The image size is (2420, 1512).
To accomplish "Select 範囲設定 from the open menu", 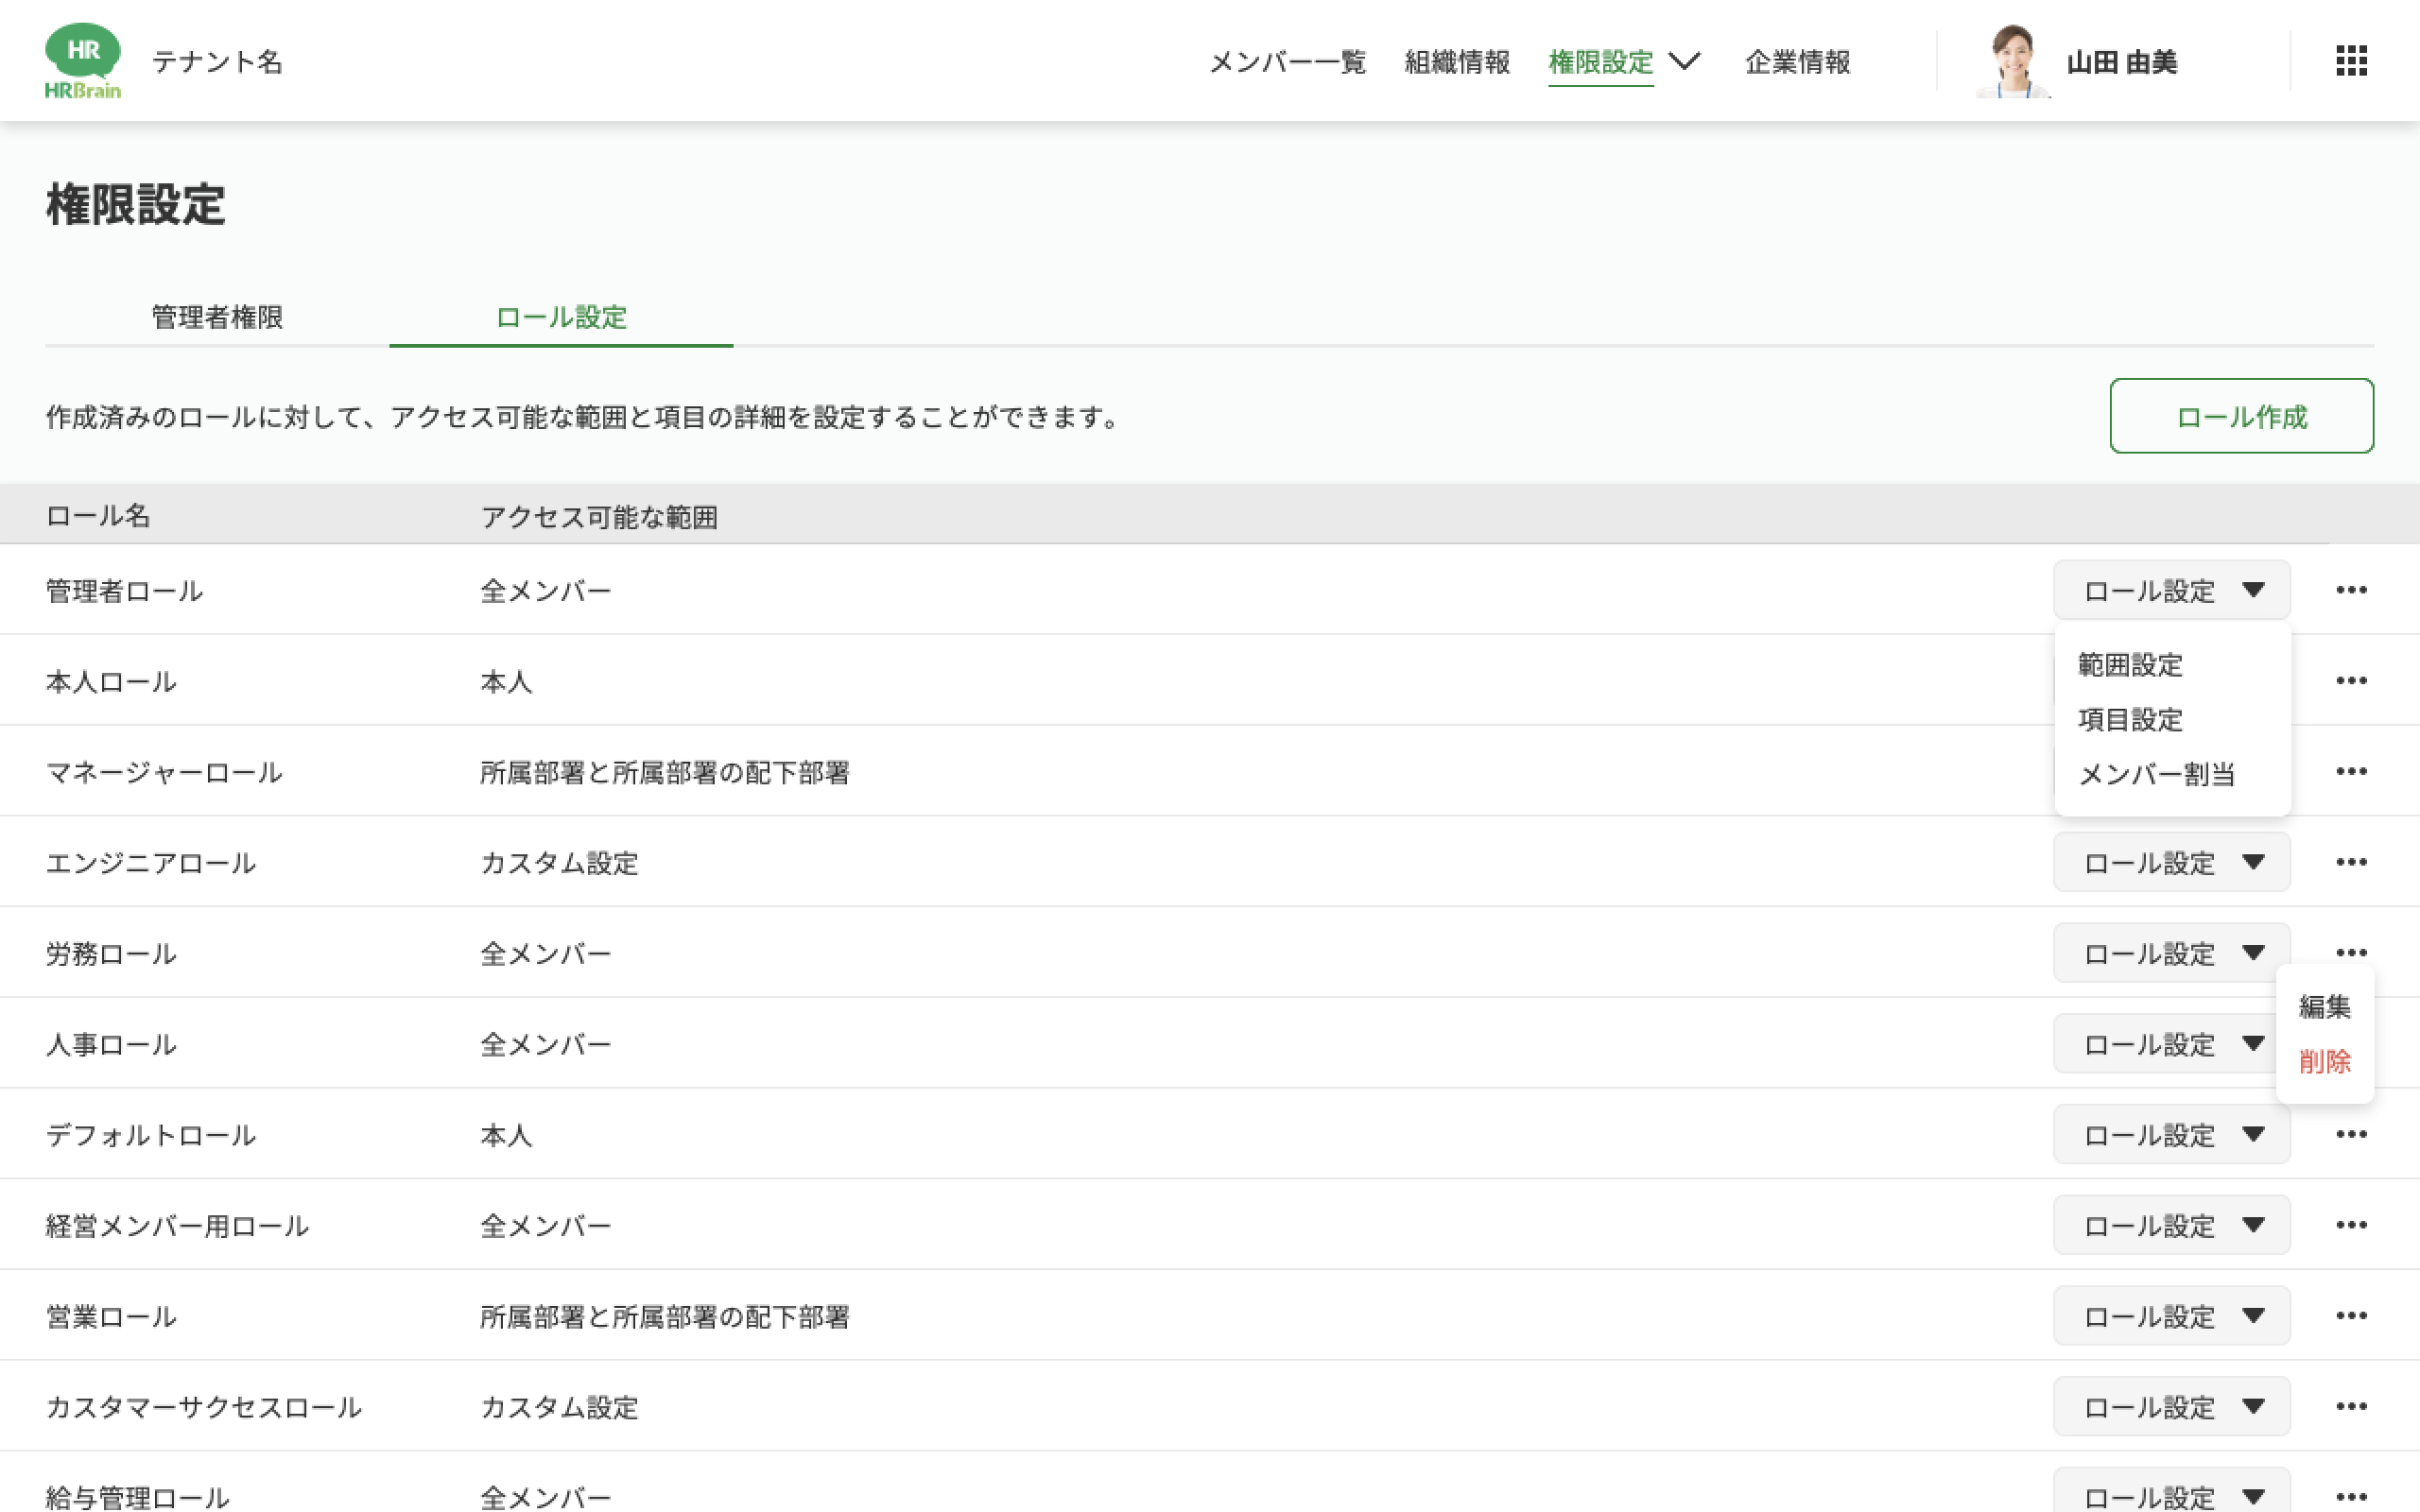I will coord(2130,665).
